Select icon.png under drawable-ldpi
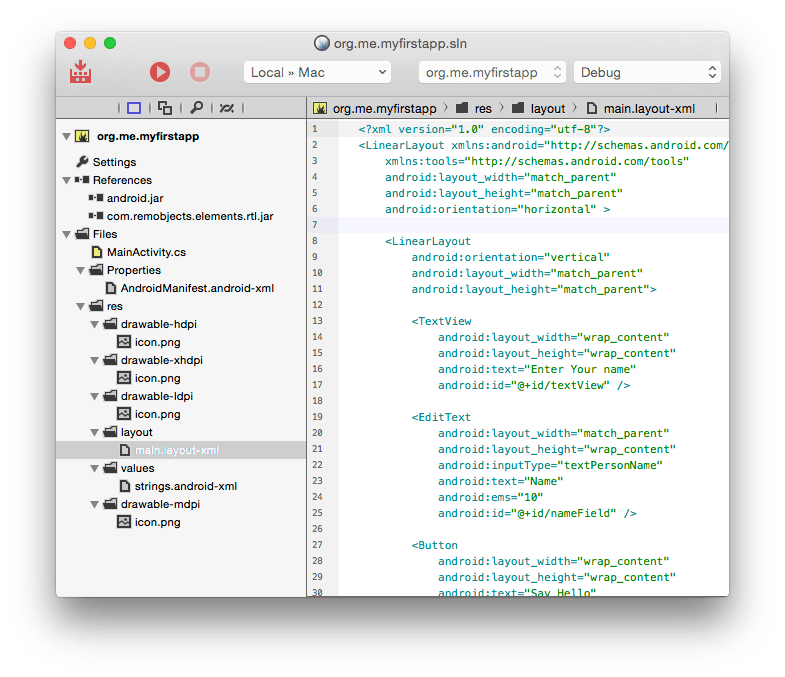Image resolution: width=785 pixels, height=677 pixels. [157, 415]
